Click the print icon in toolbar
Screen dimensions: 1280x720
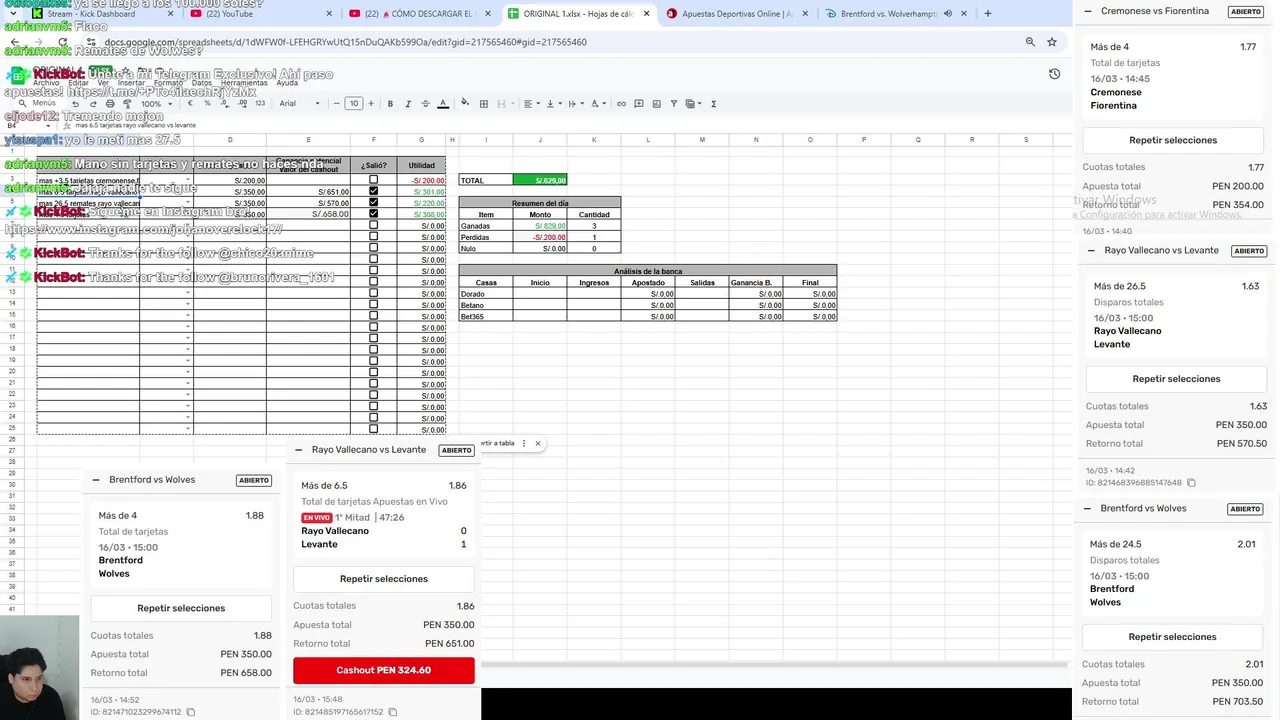[110, 104]
